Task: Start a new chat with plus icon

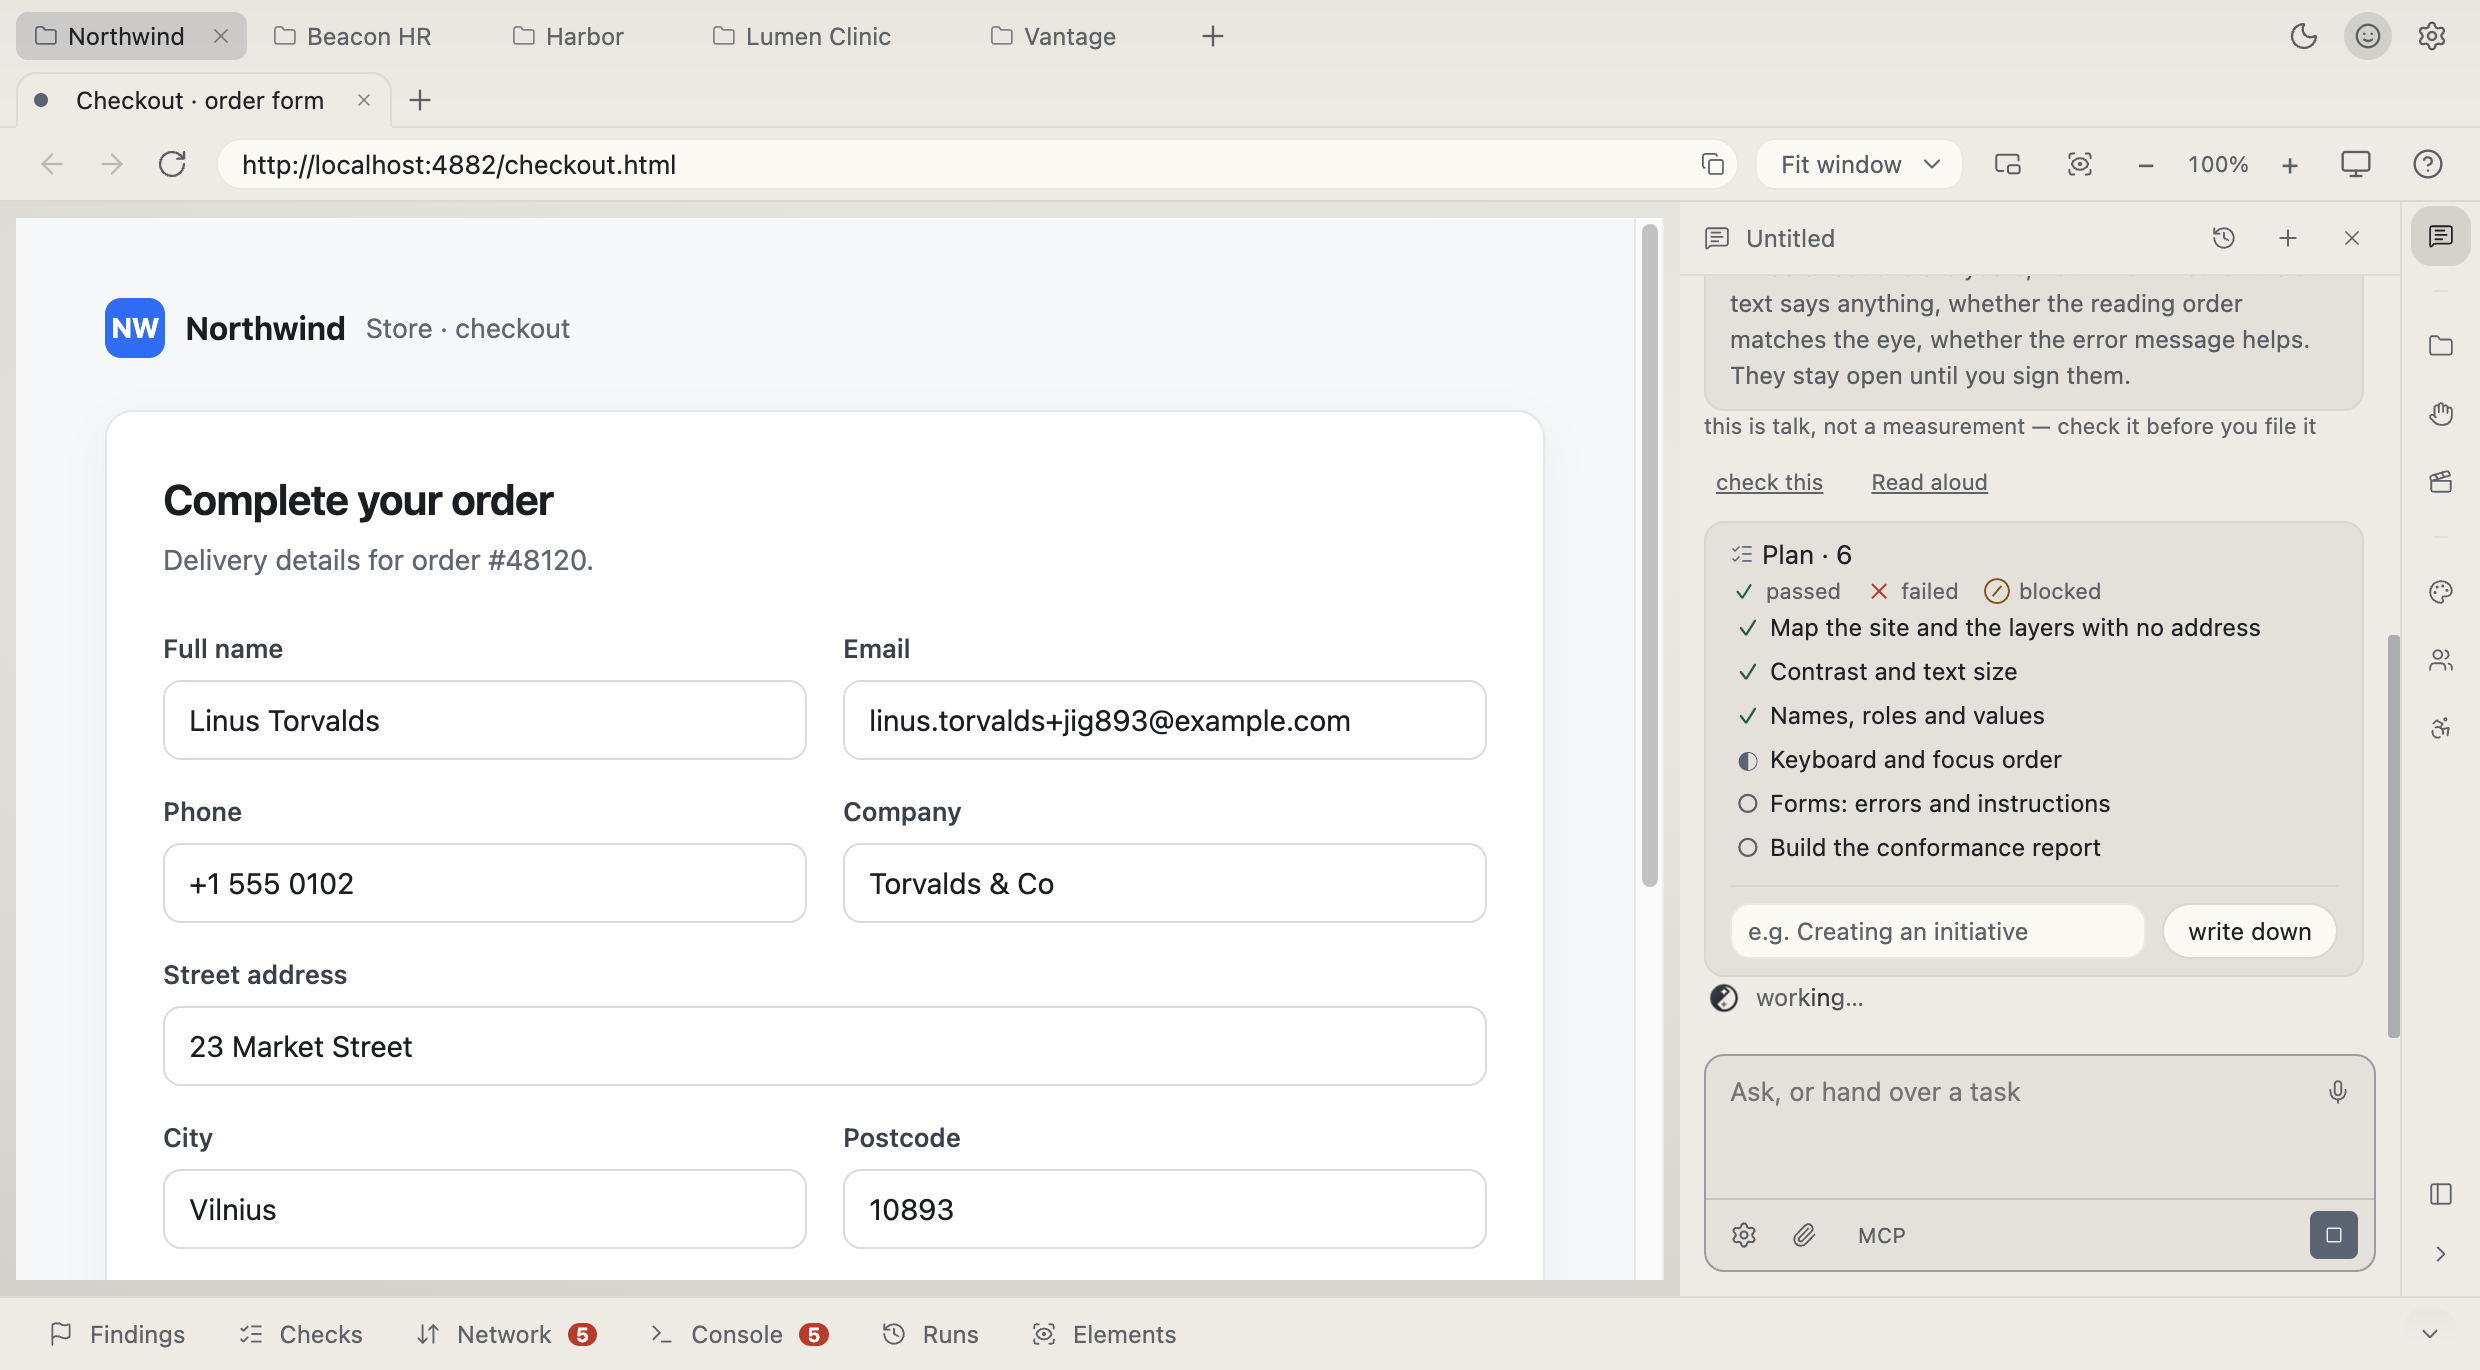Action: pos(2287,238)
